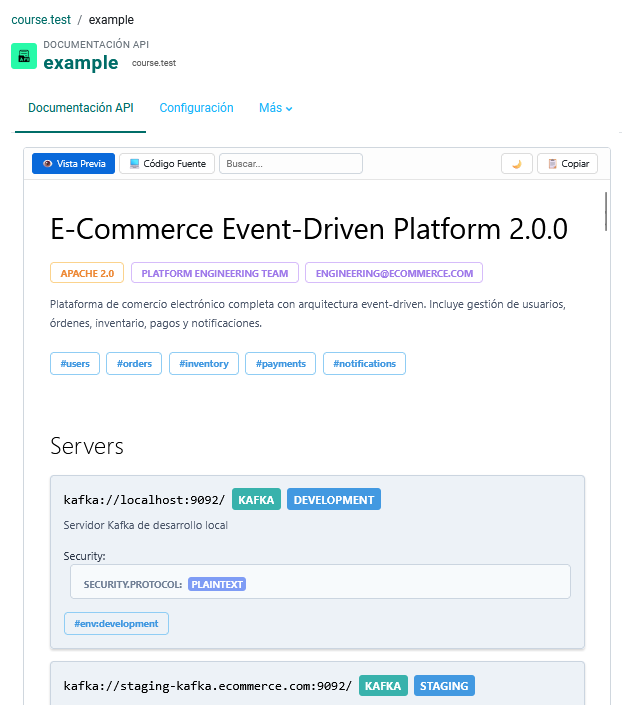Image resolution: width=622 pixels, height=705 pixels.
Task: Click the STAGING environment badge
Action: pos(444,686)
